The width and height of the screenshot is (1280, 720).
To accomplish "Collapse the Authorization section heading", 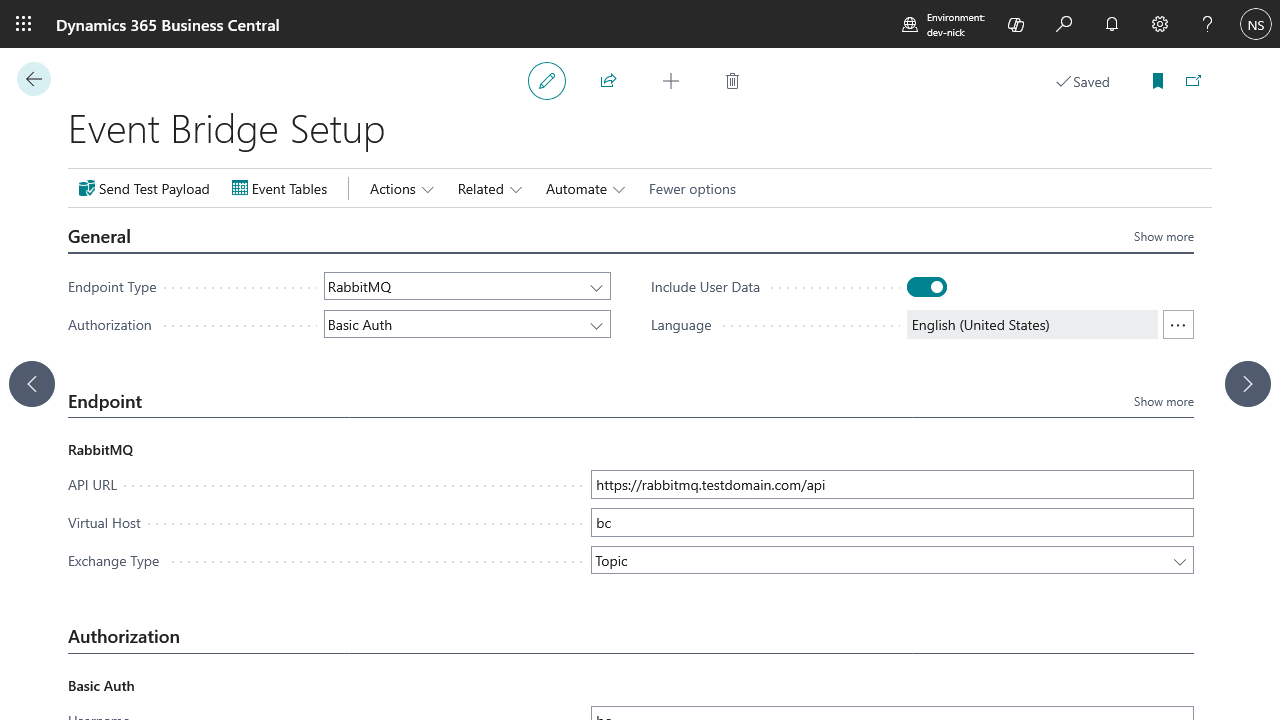I will (x=124, y=637).
